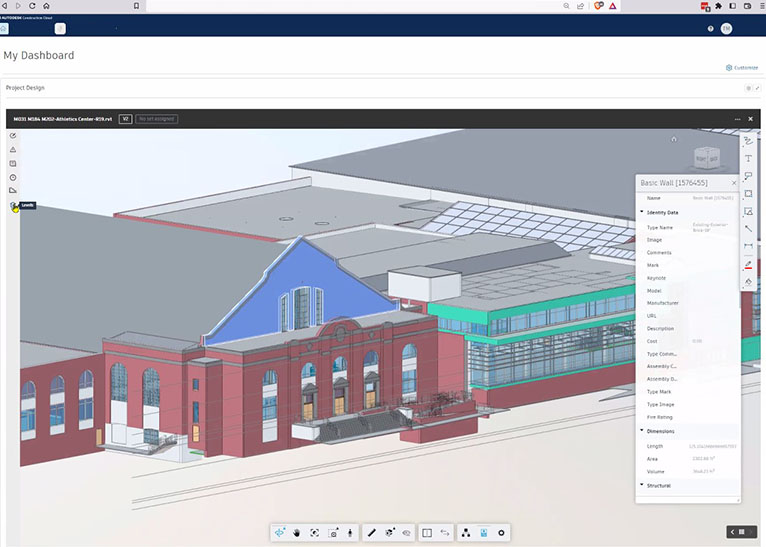Viewport: 766px width, 547px height.
Task: Select the Pan hand tool
Action: 297,533
